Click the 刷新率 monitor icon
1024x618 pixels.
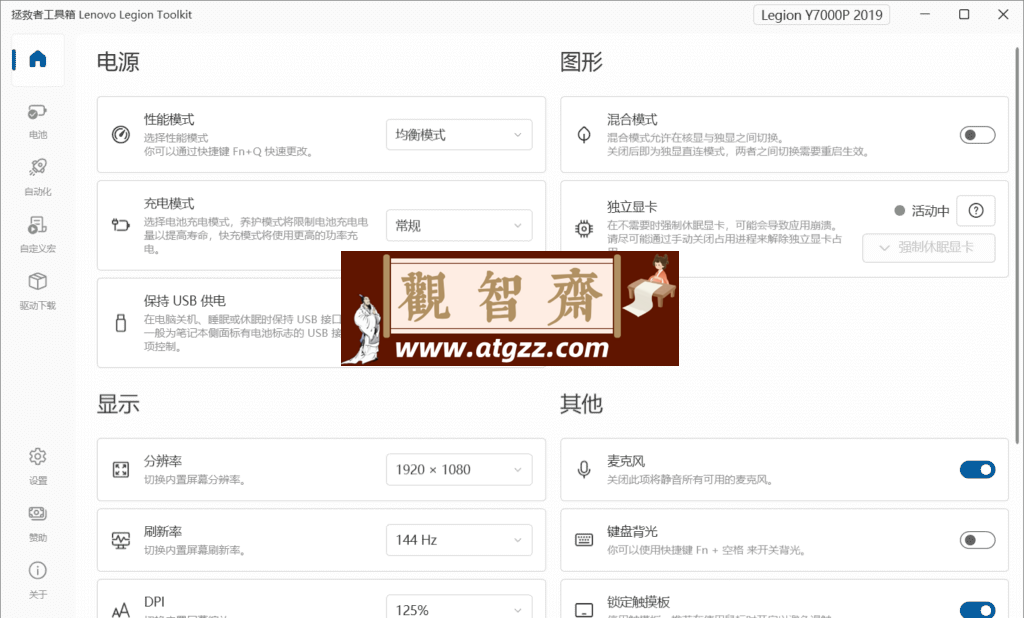121,540
